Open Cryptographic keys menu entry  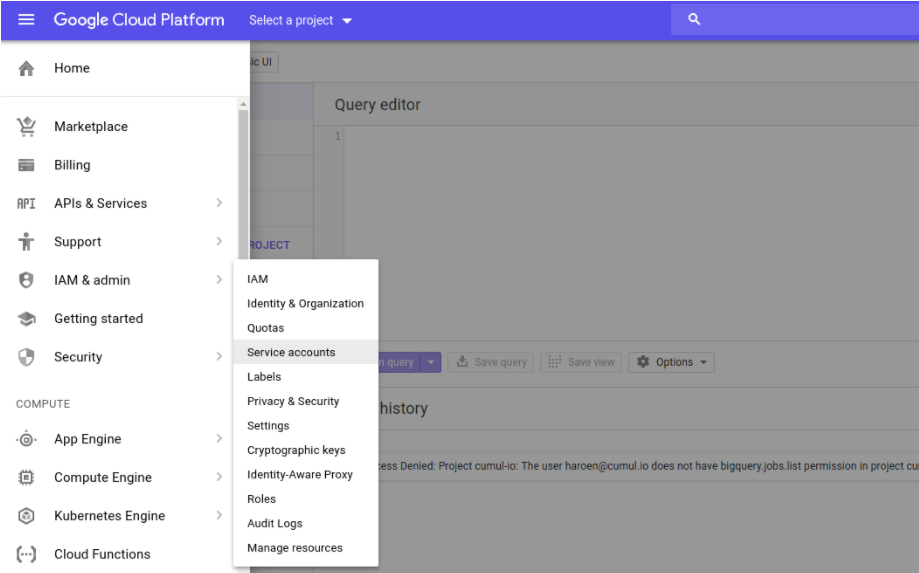[x=296, y=450]
